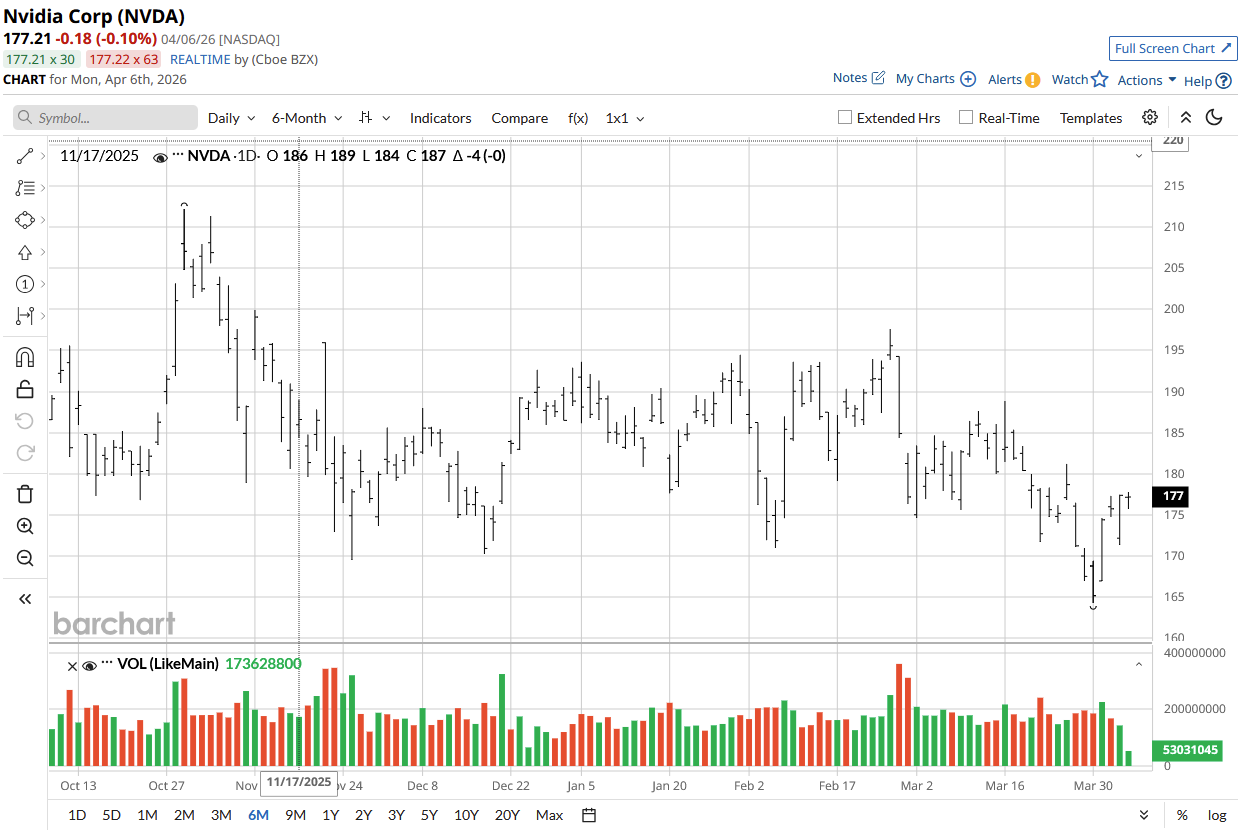
Task: Open chart Templates
Action: point(1091,117)
